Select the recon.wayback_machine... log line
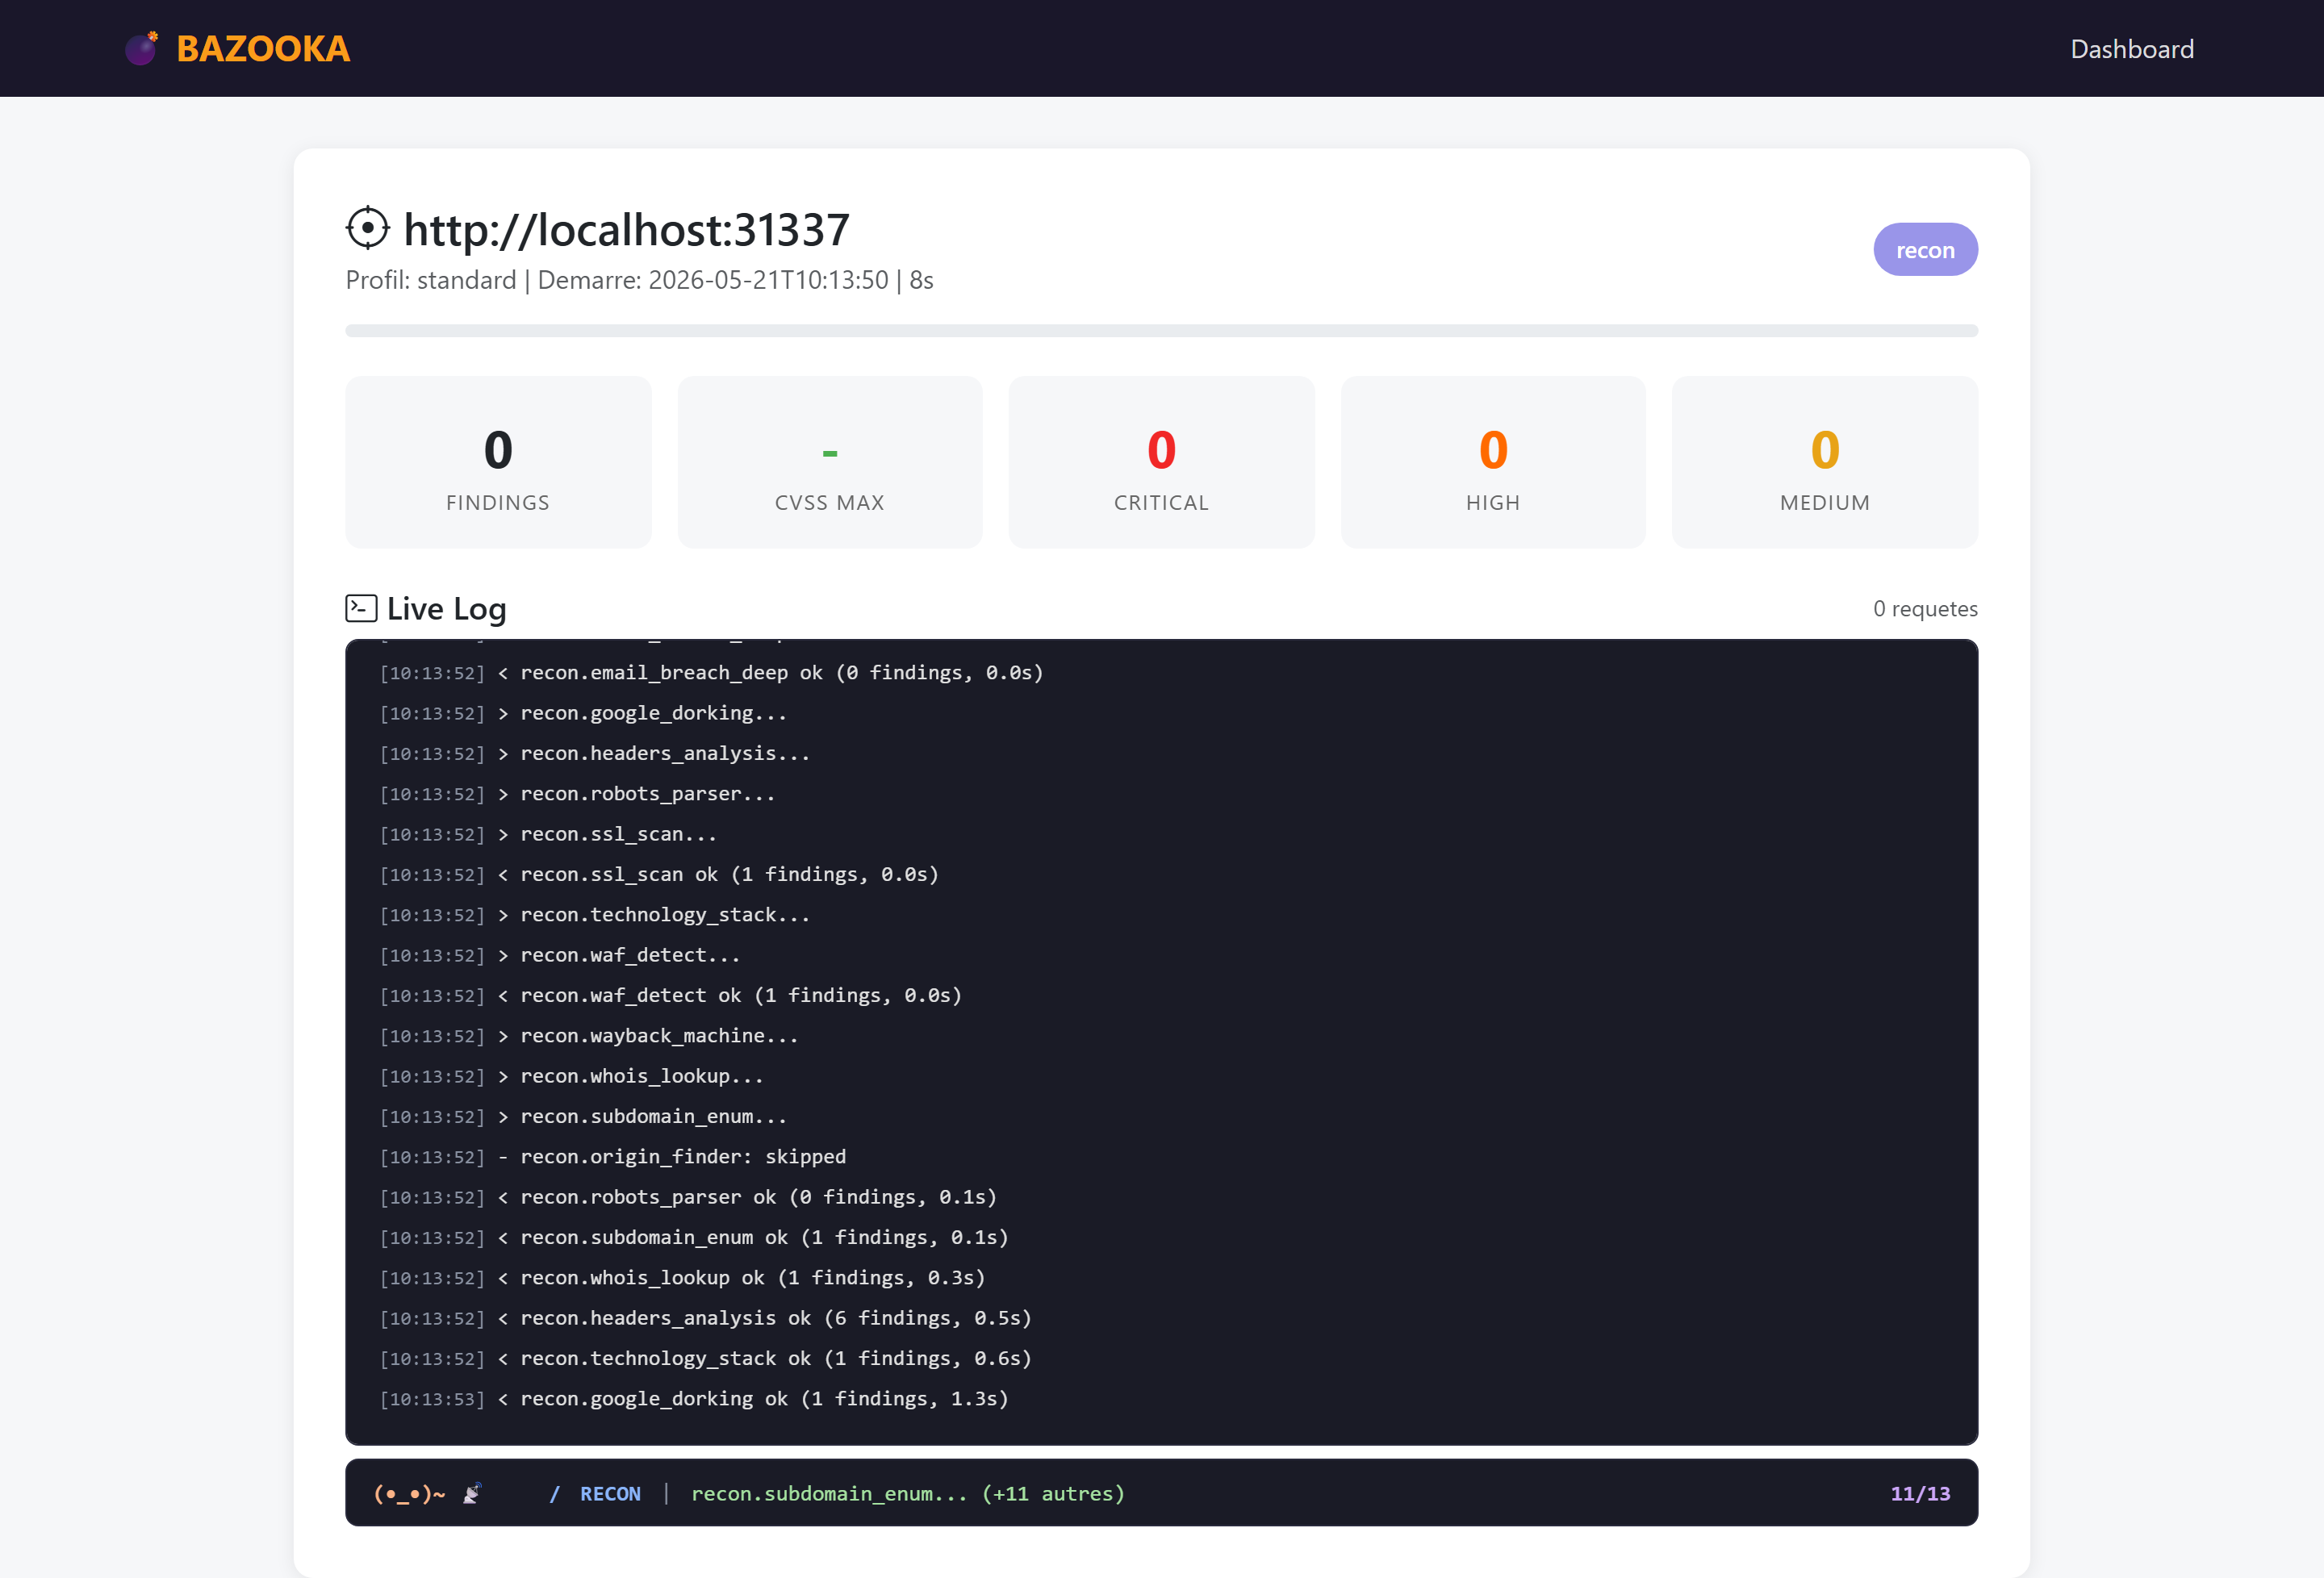 (589, 1036)
